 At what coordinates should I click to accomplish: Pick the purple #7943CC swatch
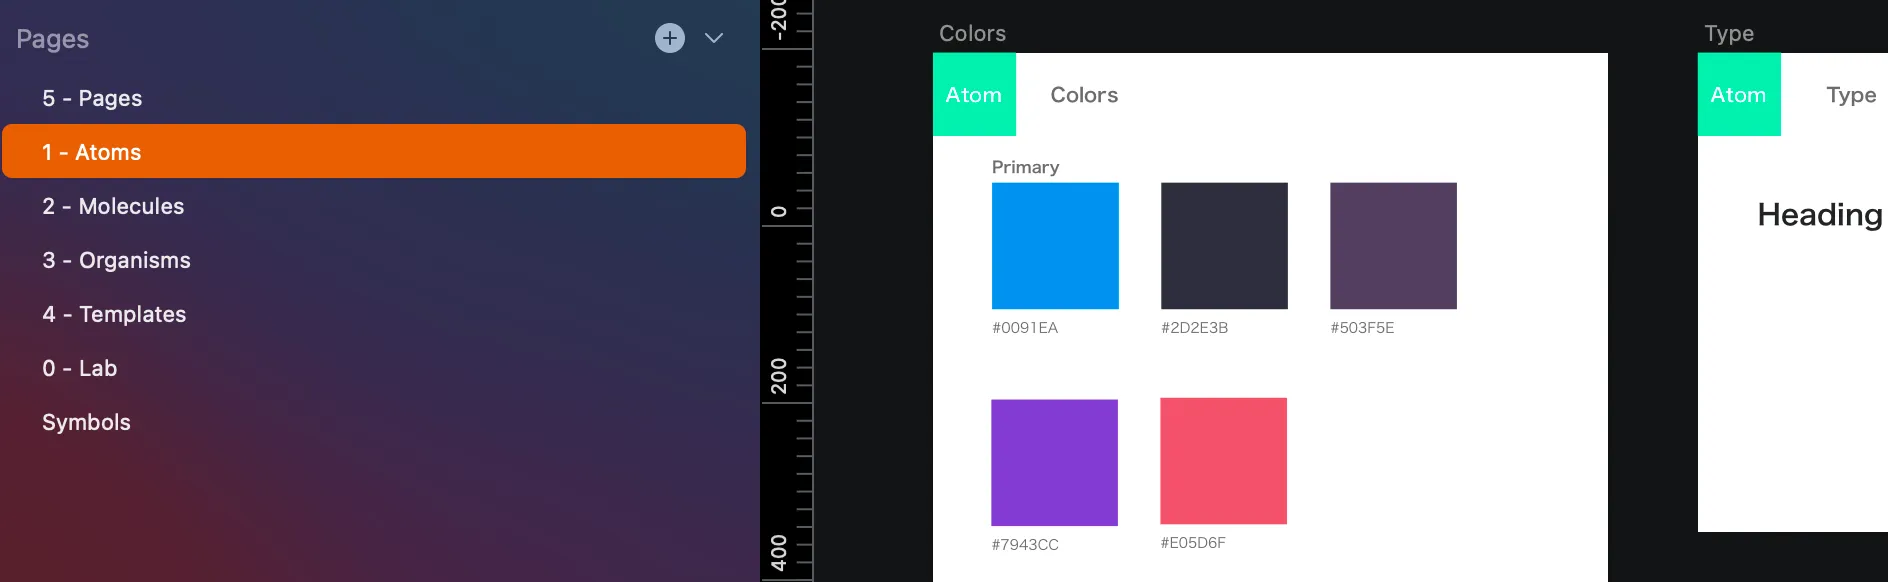(x=1054, y=463)
